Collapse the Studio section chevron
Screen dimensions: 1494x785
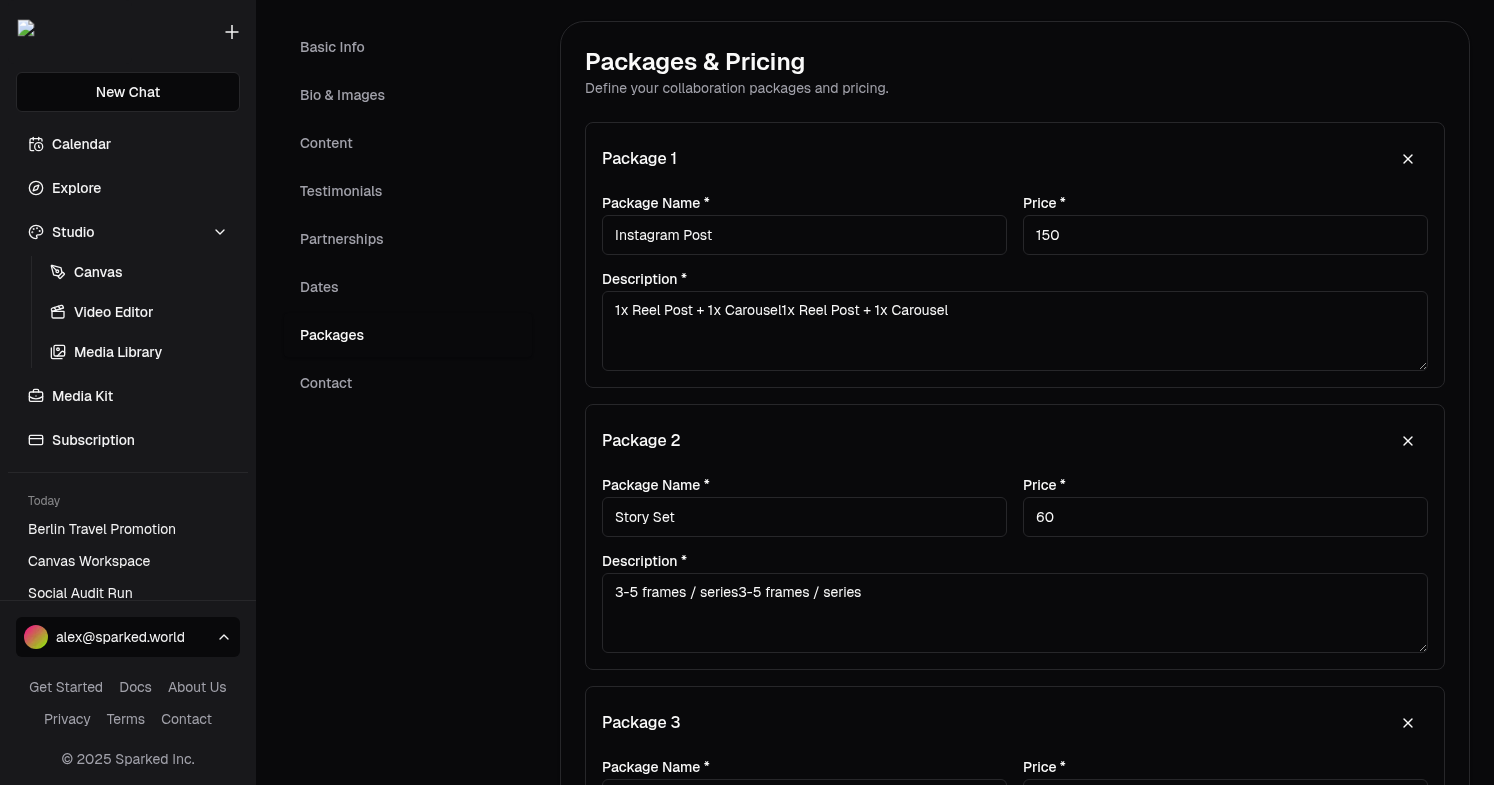(x=220, y=232)
